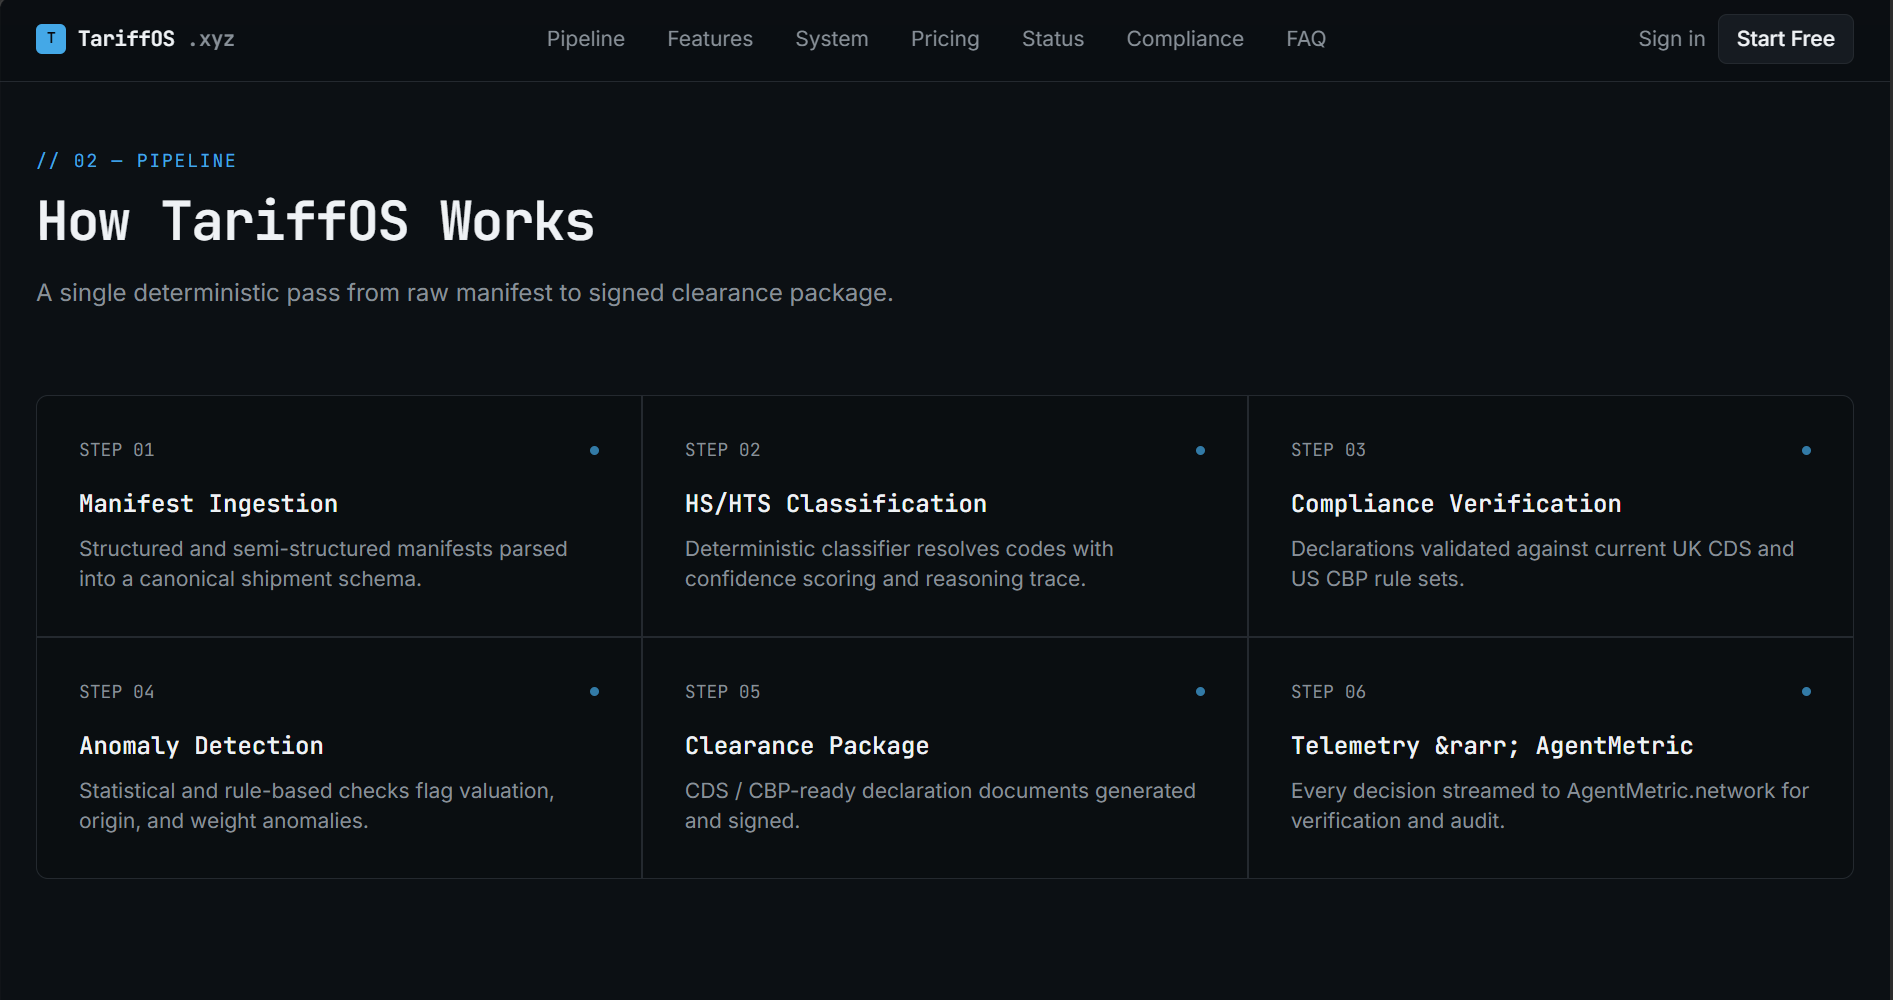The height and width of the screenshot is (1000, 1893).
Task: Click the 'Statistical and rule-based checks' description
Action: (317, 806)
